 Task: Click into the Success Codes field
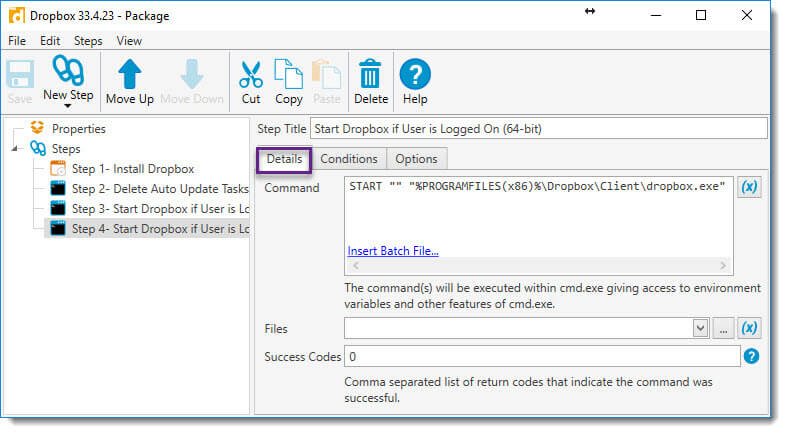click(542, 356)
